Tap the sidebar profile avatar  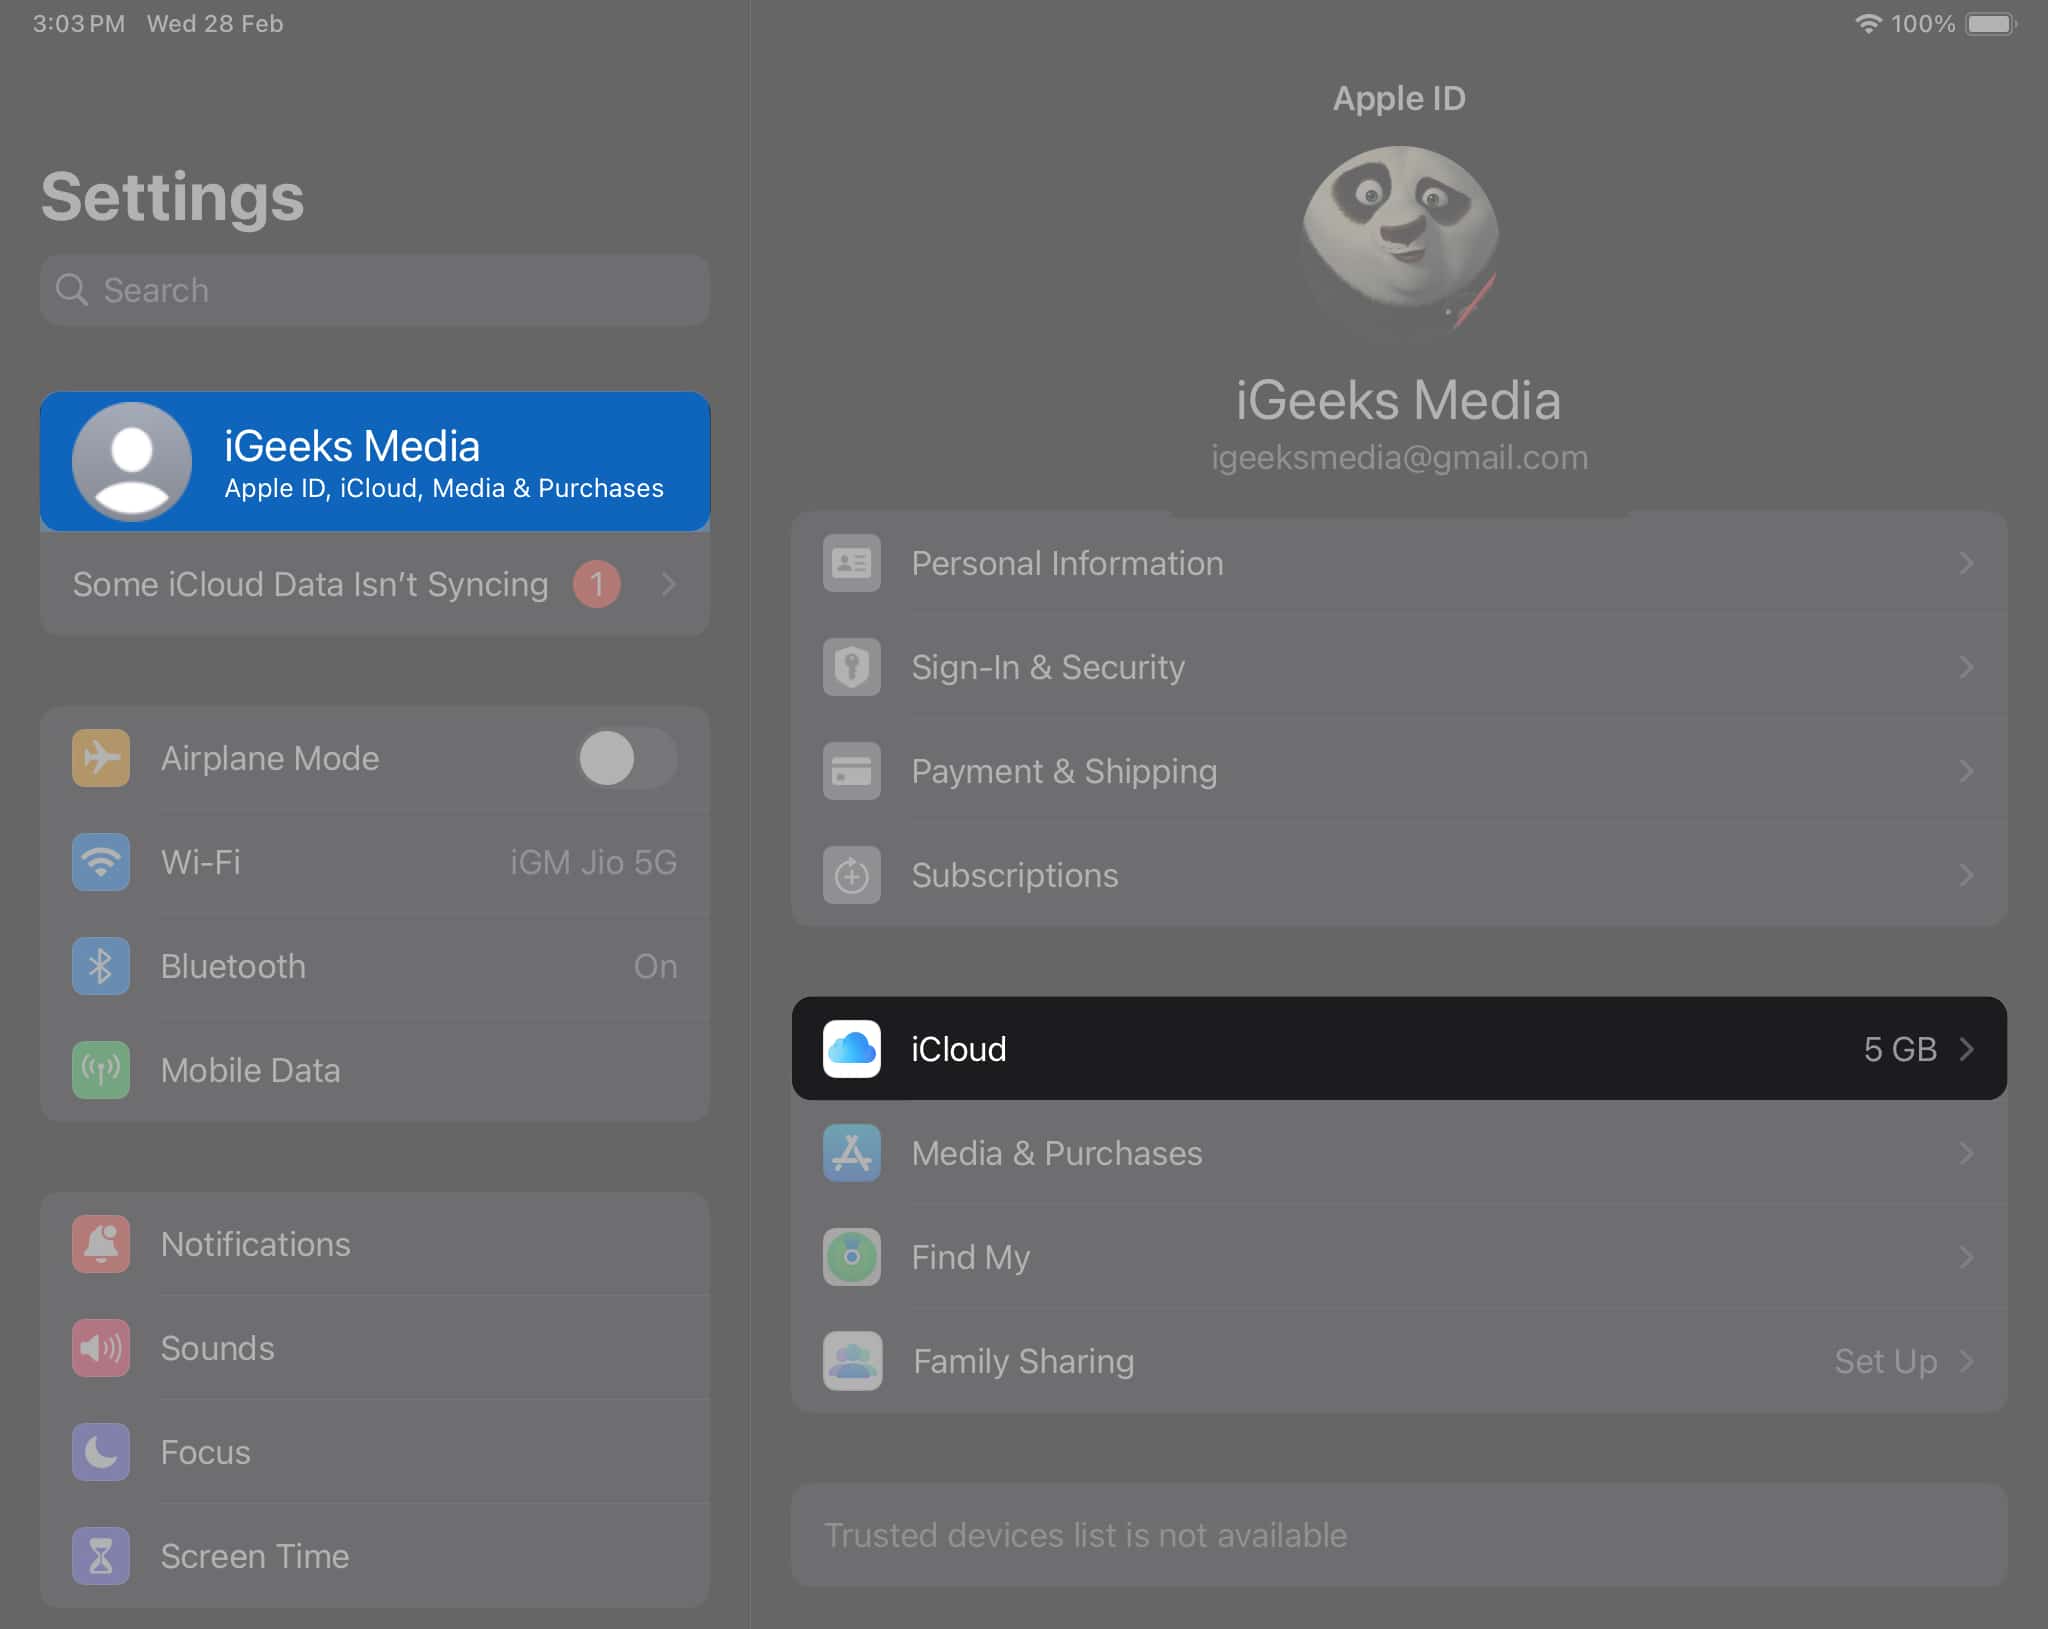pyautogui.click(x=132, y=461)
